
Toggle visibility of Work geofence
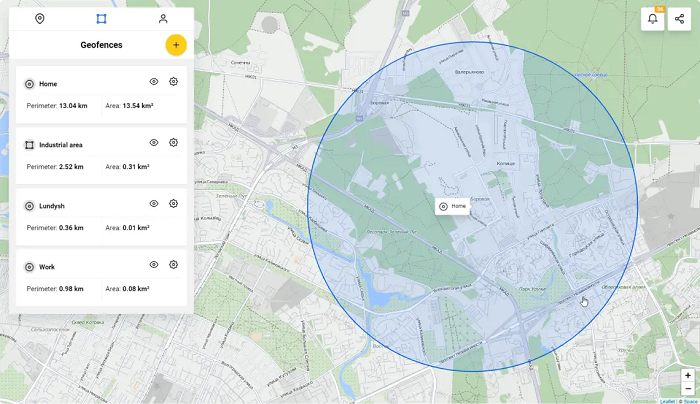(154, 265)
